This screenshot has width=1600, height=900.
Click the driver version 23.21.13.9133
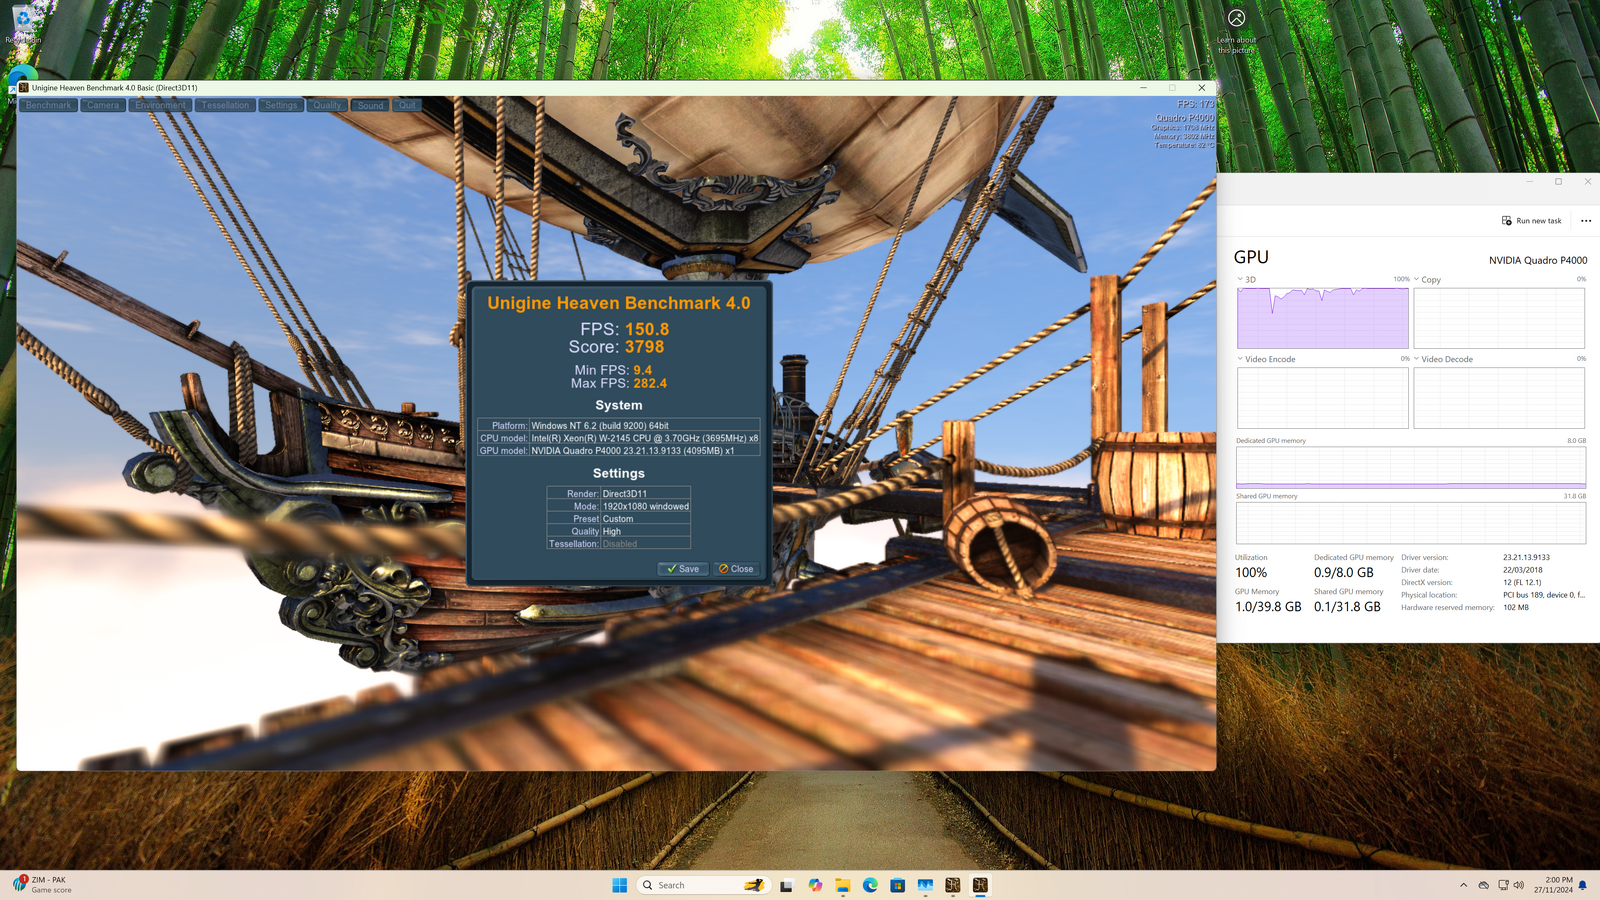coord(1526,558)
